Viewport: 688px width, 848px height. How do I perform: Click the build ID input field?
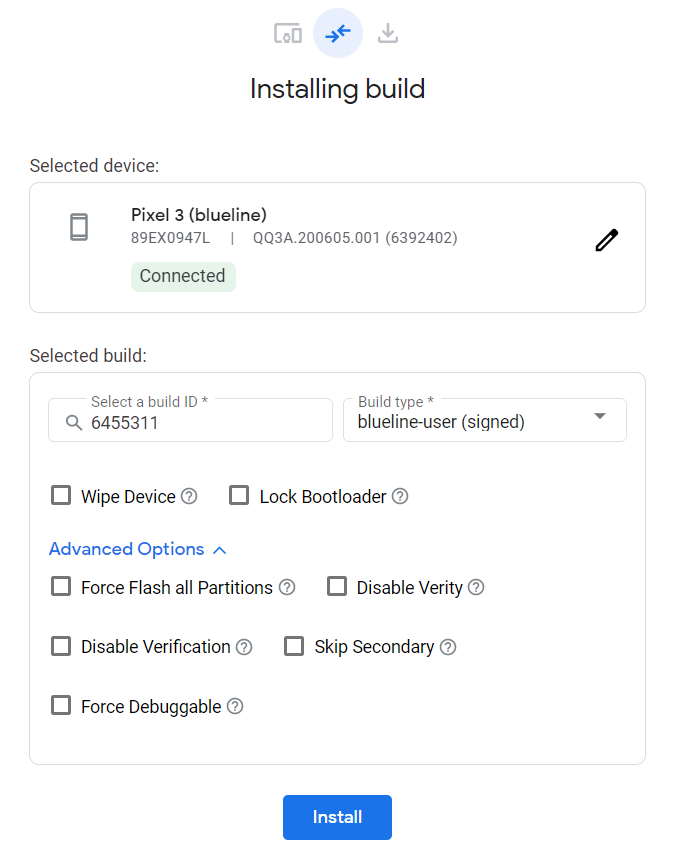190,420
